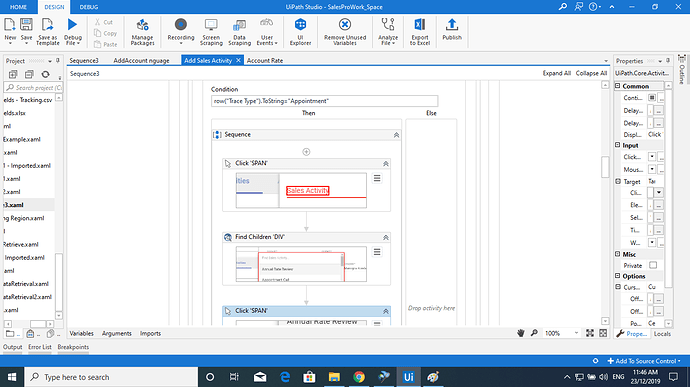Click fit to screen icon
The height and width of the screenshot is (387, 690).
coord(590,333)
